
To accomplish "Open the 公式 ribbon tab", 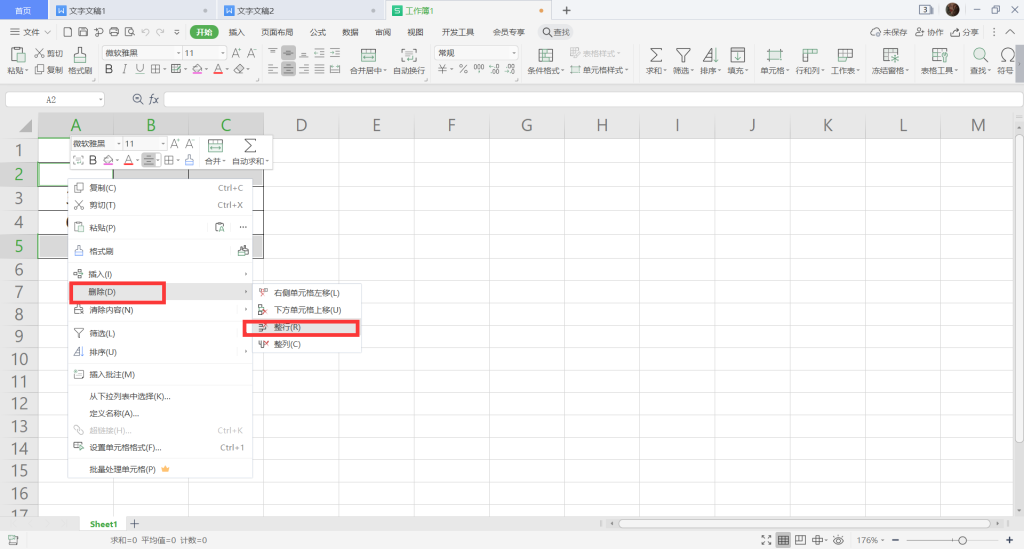I will 317,32.
